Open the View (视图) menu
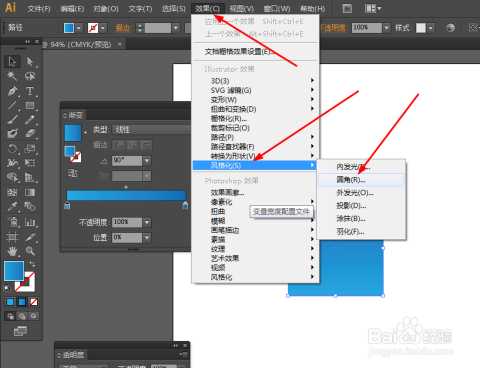This screenshot has height=368, width=480. (242, 9)
